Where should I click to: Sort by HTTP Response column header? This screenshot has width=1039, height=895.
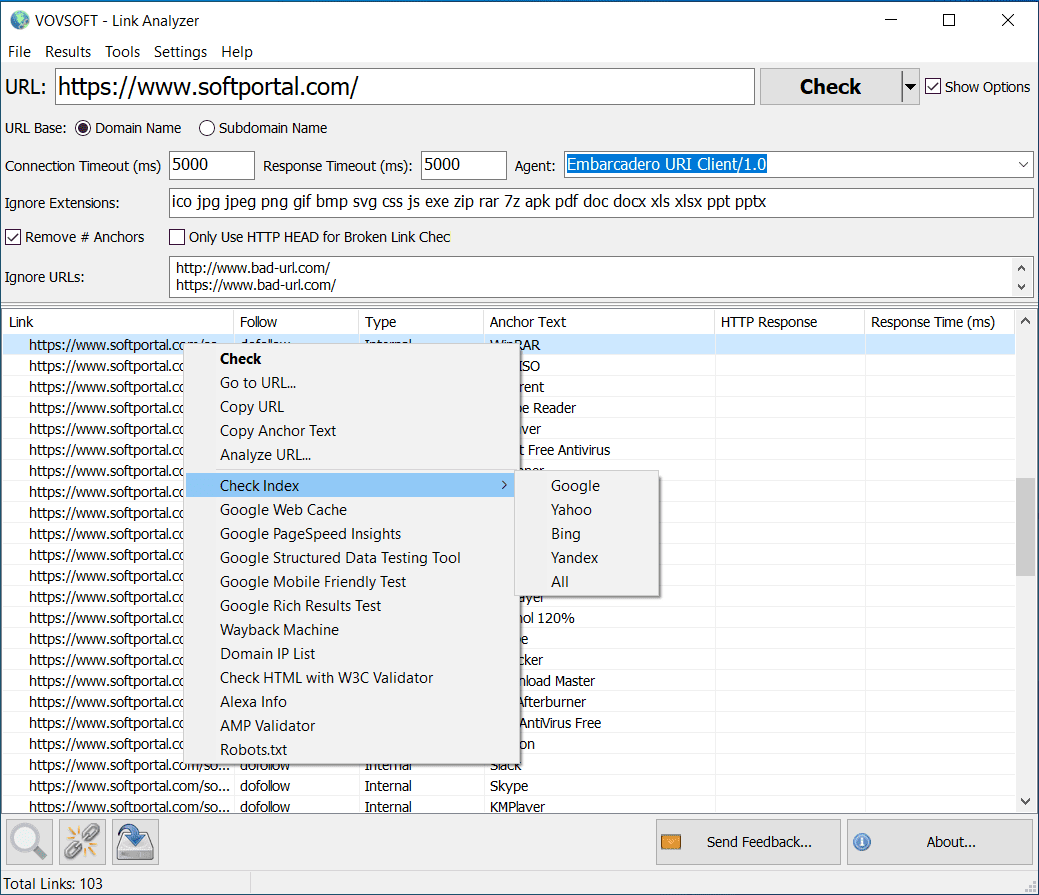coord(790,322)
